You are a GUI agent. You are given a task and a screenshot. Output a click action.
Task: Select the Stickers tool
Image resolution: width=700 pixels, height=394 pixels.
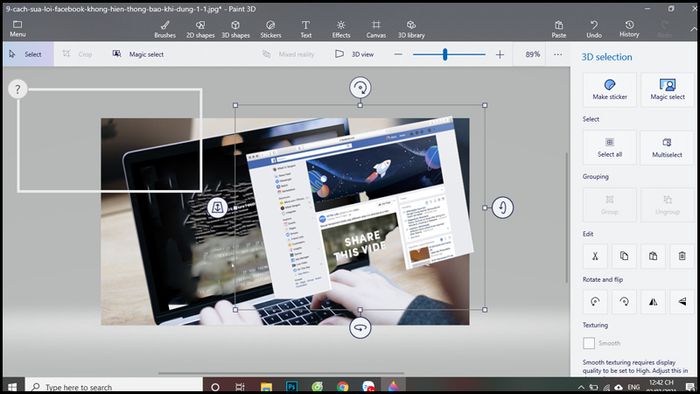pyautogui.click(x=271, y=29)
